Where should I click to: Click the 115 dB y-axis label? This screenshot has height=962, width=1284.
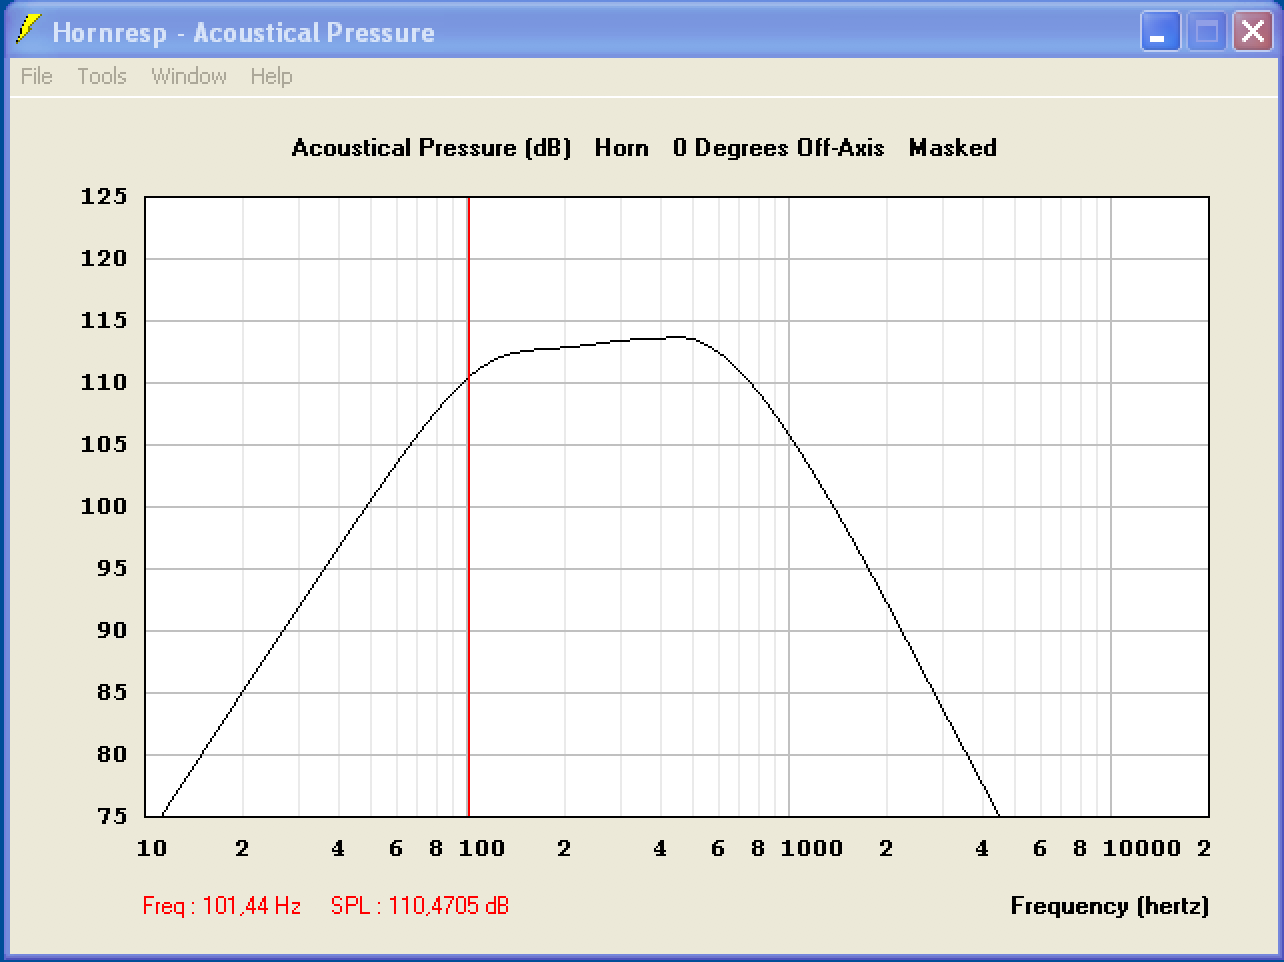click(x=104, y=320)
